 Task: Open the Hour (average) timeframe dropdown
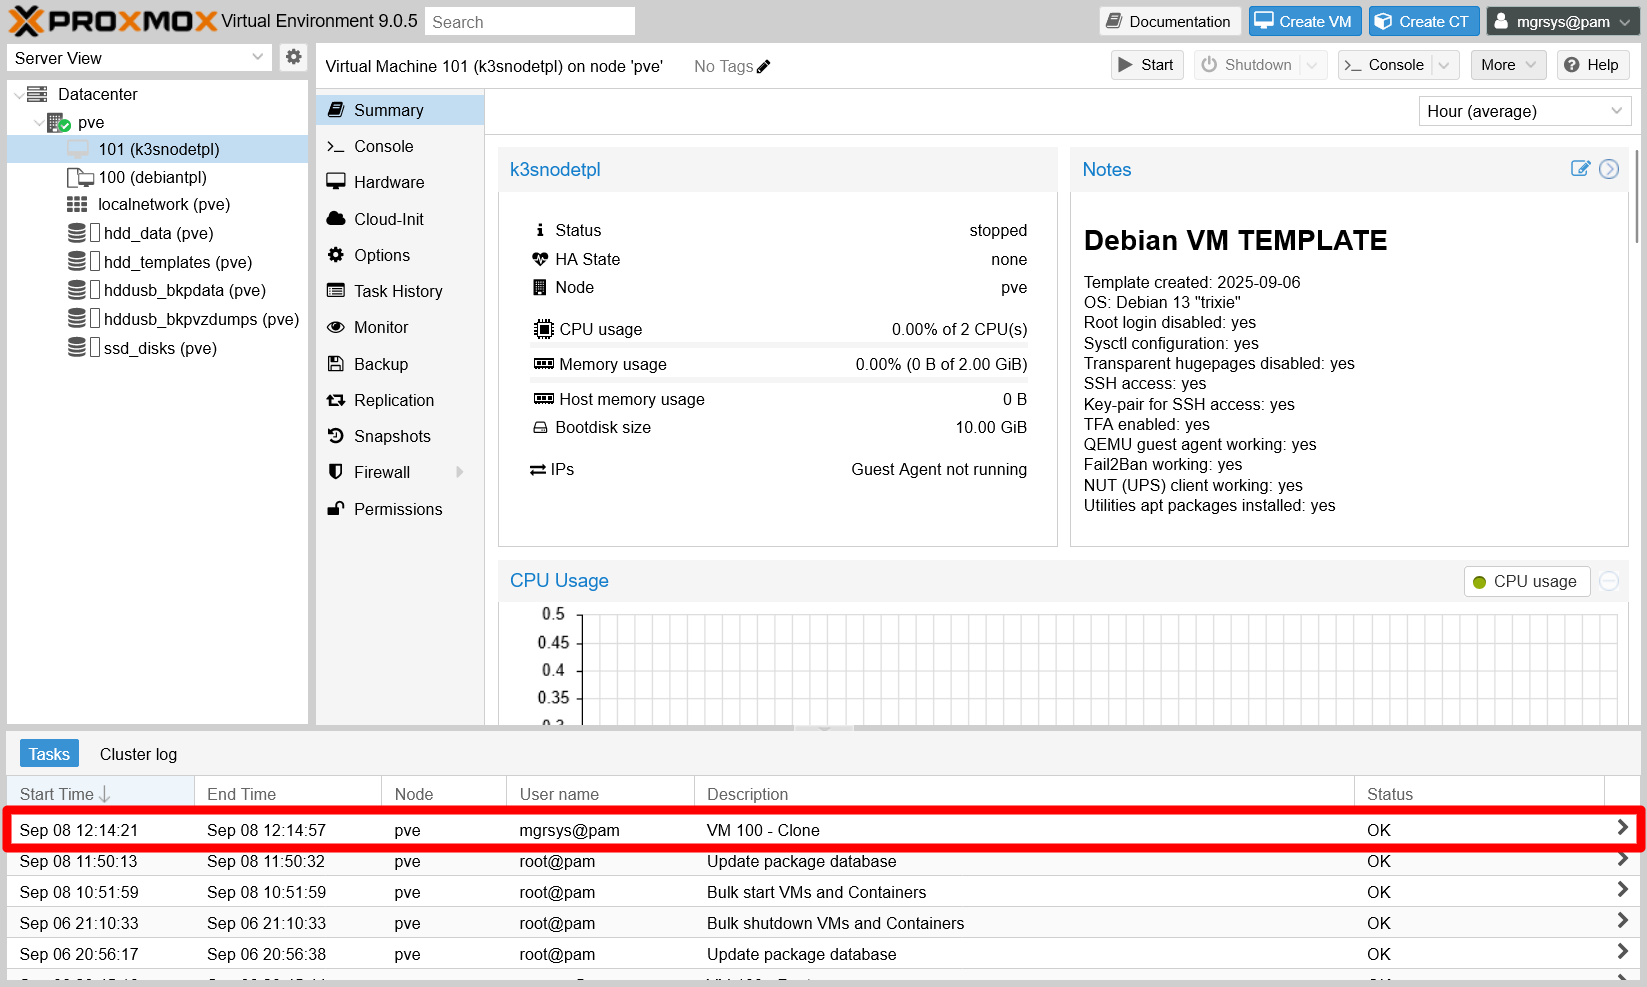click(x=1524, y=111)
